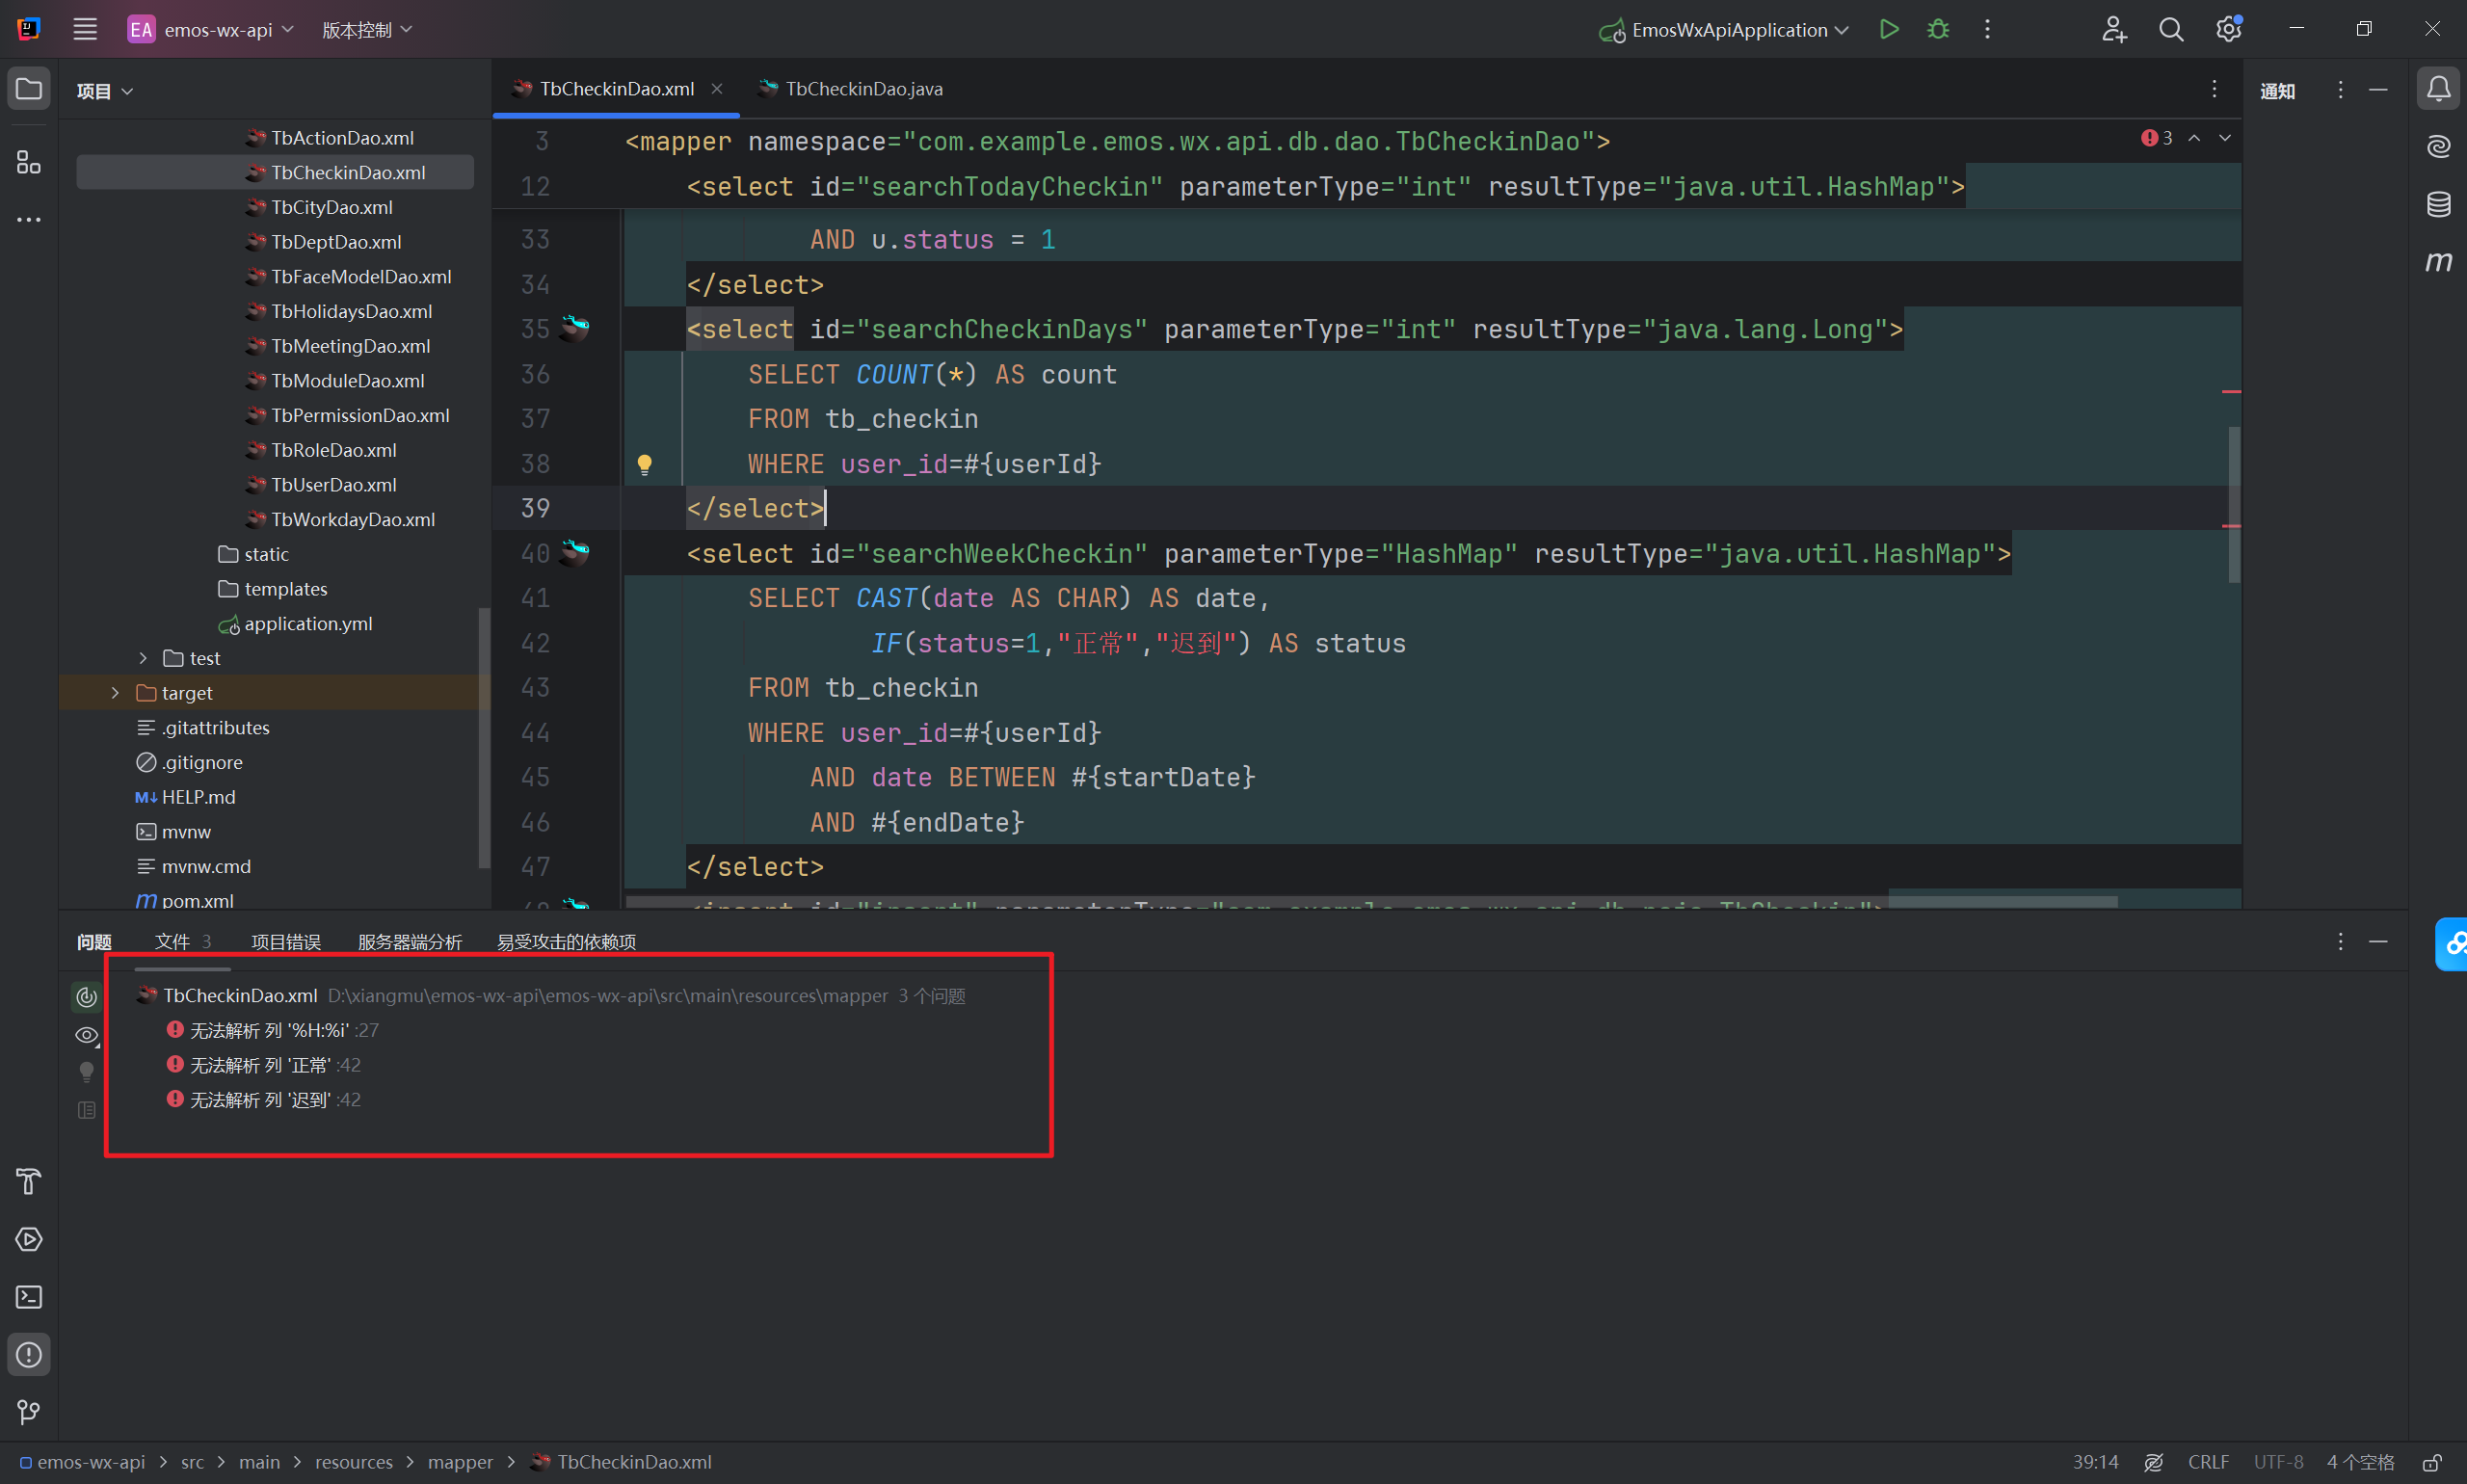Switch to 项目错误 tab
The image size is (2467, 1484).
pyautogui.click(x=286, y=941)
